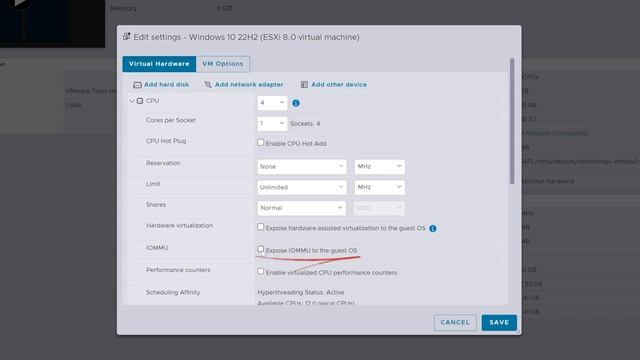Click the Performance counters label
This screenshot has width=640, height=360.
(178, 270)
